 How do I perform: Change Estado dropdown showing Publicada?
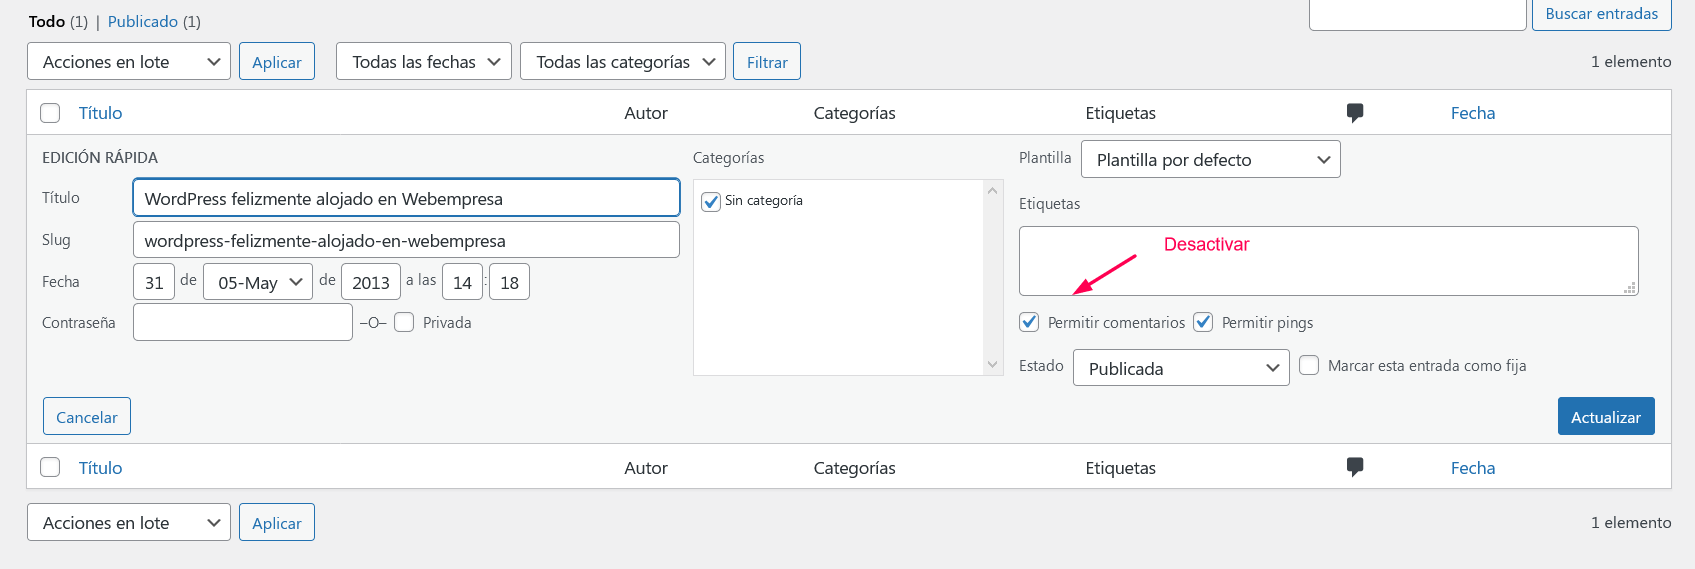pyautogui.click(x=1181, y=367)
